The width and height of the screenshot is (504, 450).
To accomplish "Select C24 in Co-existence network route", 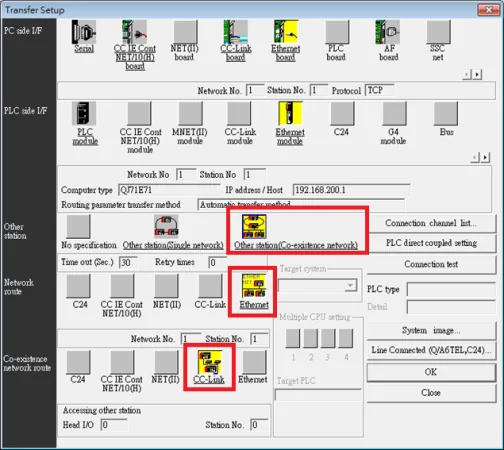I will coord(78,362).
